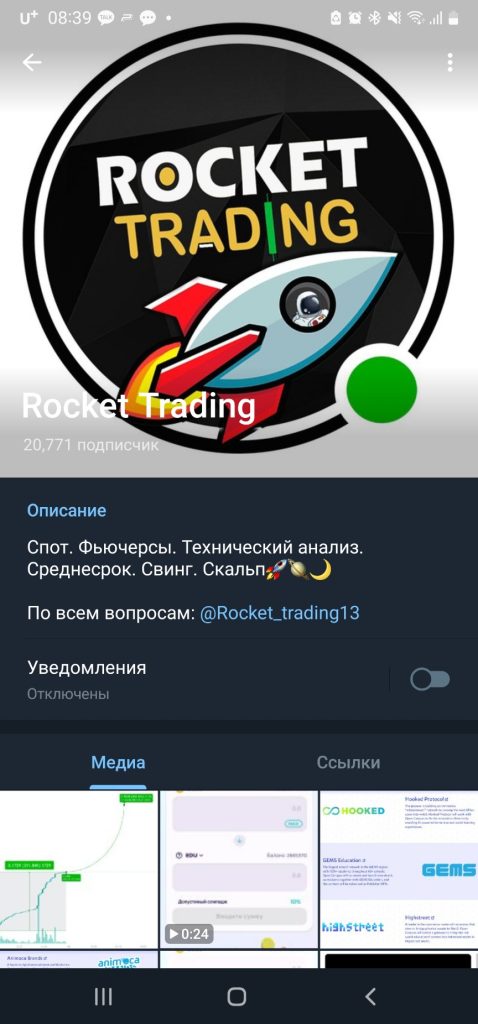Tap the 20,771 подписчик subscriber count
The image size is (478, 1024).
coord(91,445)
